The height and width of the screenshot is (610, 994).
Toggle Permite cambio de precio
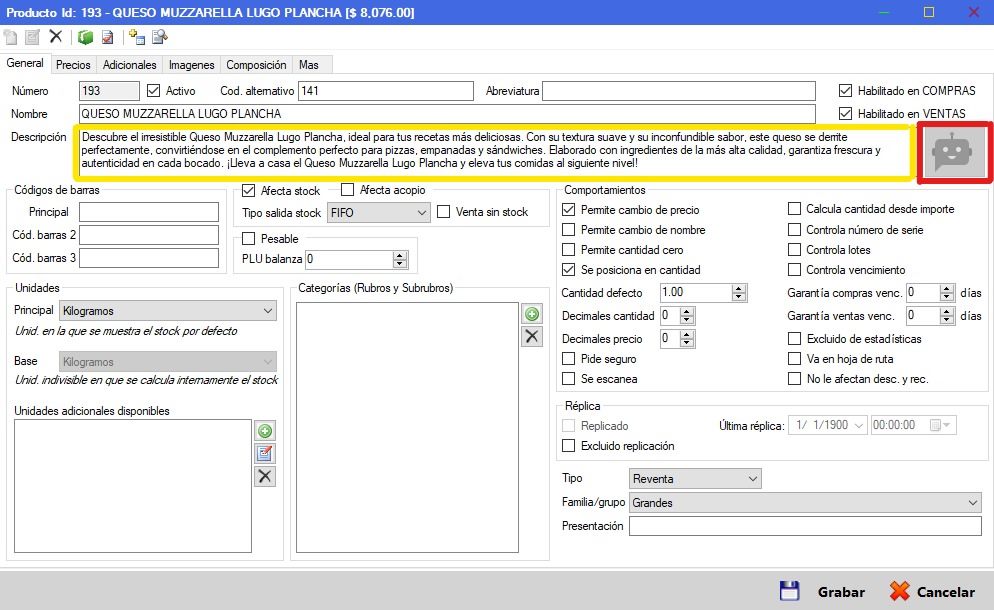569,210
